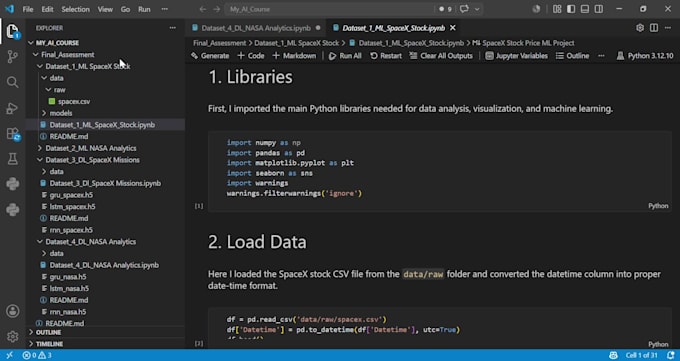Close the Dataset_1_ML_SpaceX_Stock.ipynb tab
Viewport: 680px width, 361px height.
[453, 28]
